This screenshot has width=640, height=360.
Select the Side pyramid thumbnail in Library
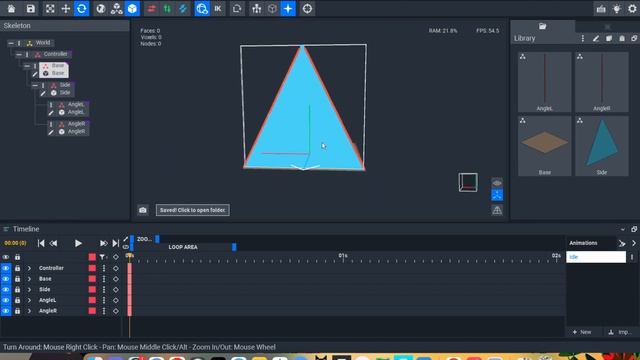602,146
